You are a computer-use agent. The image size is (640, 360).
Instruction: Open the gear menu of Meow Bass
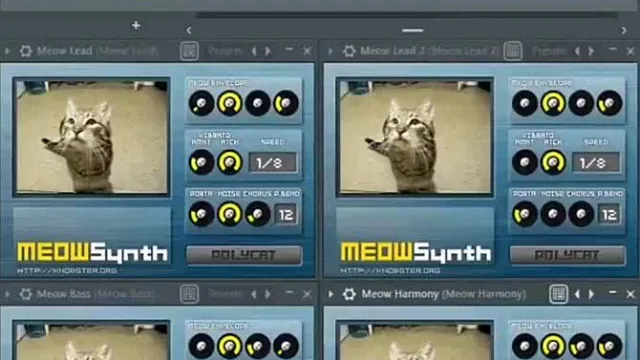(x=26, y=294)
